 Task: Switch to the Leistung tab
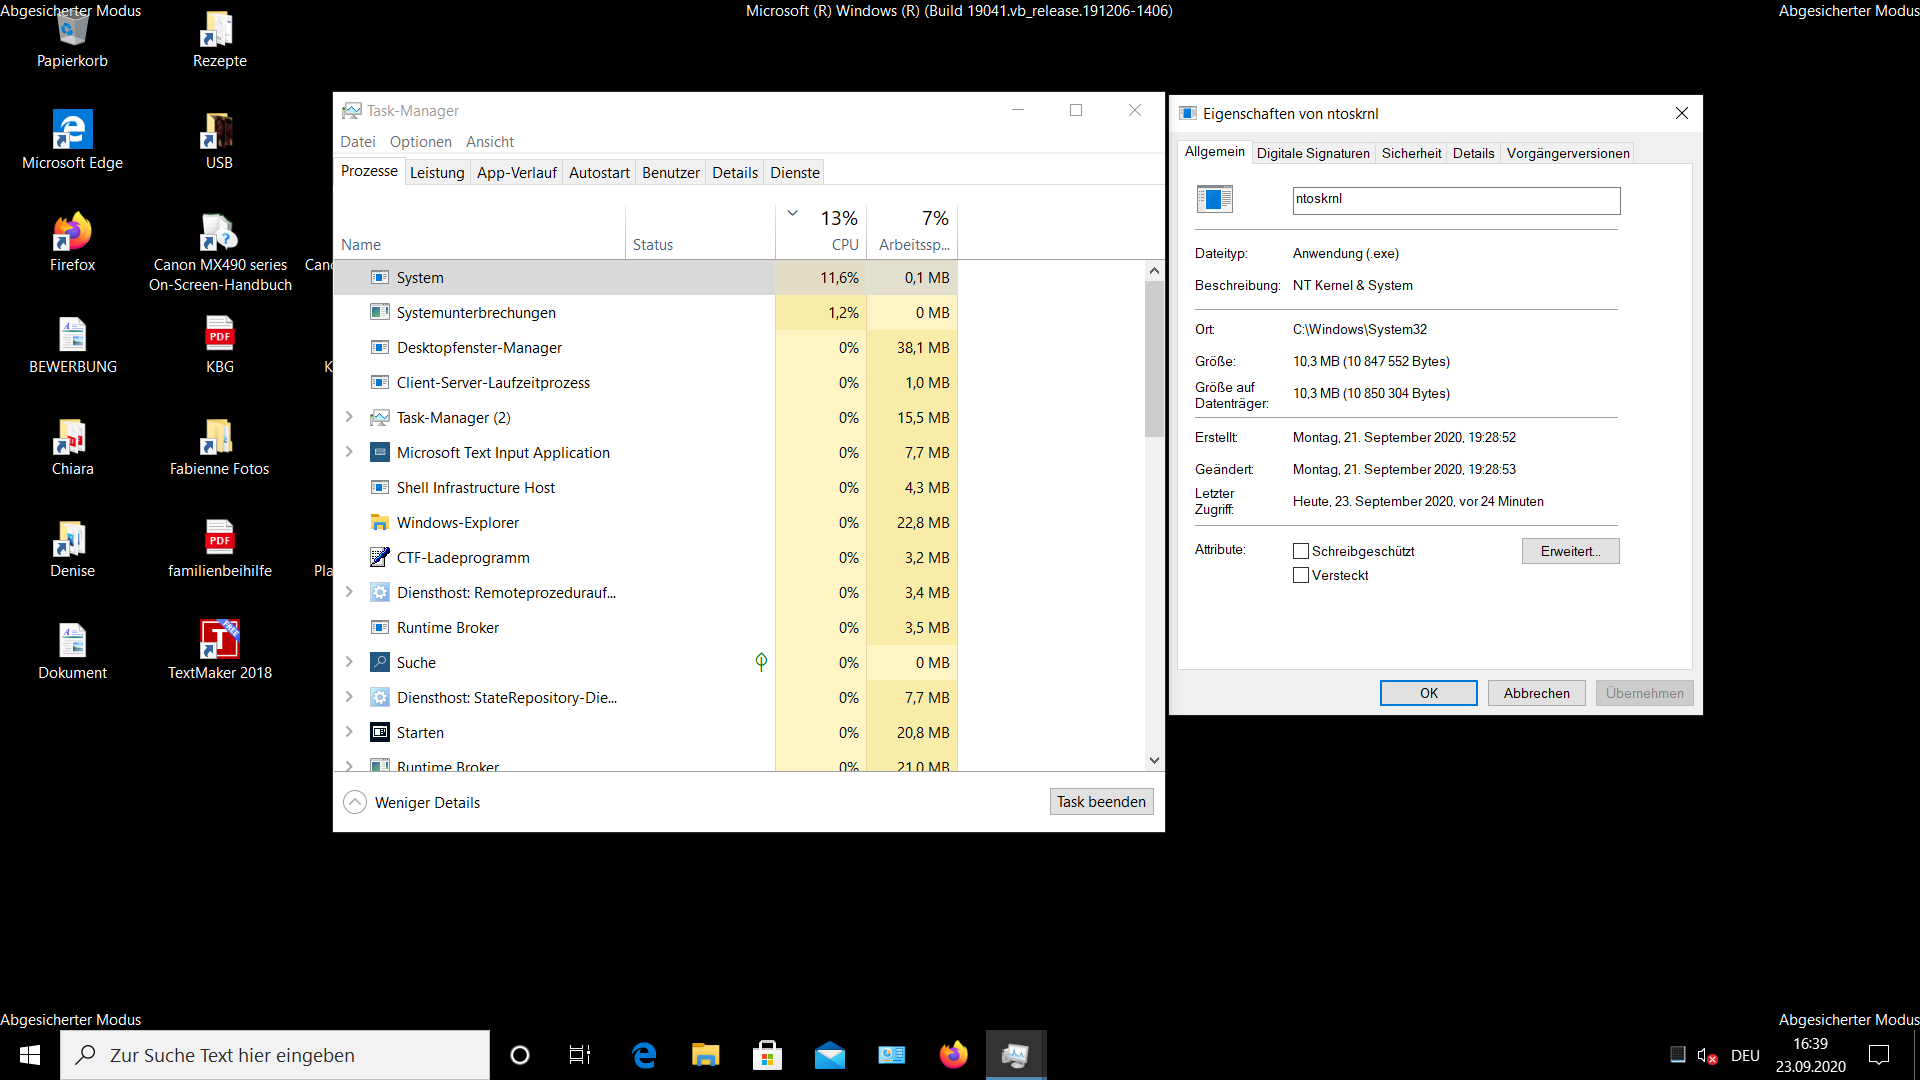(x=437, y=172)
